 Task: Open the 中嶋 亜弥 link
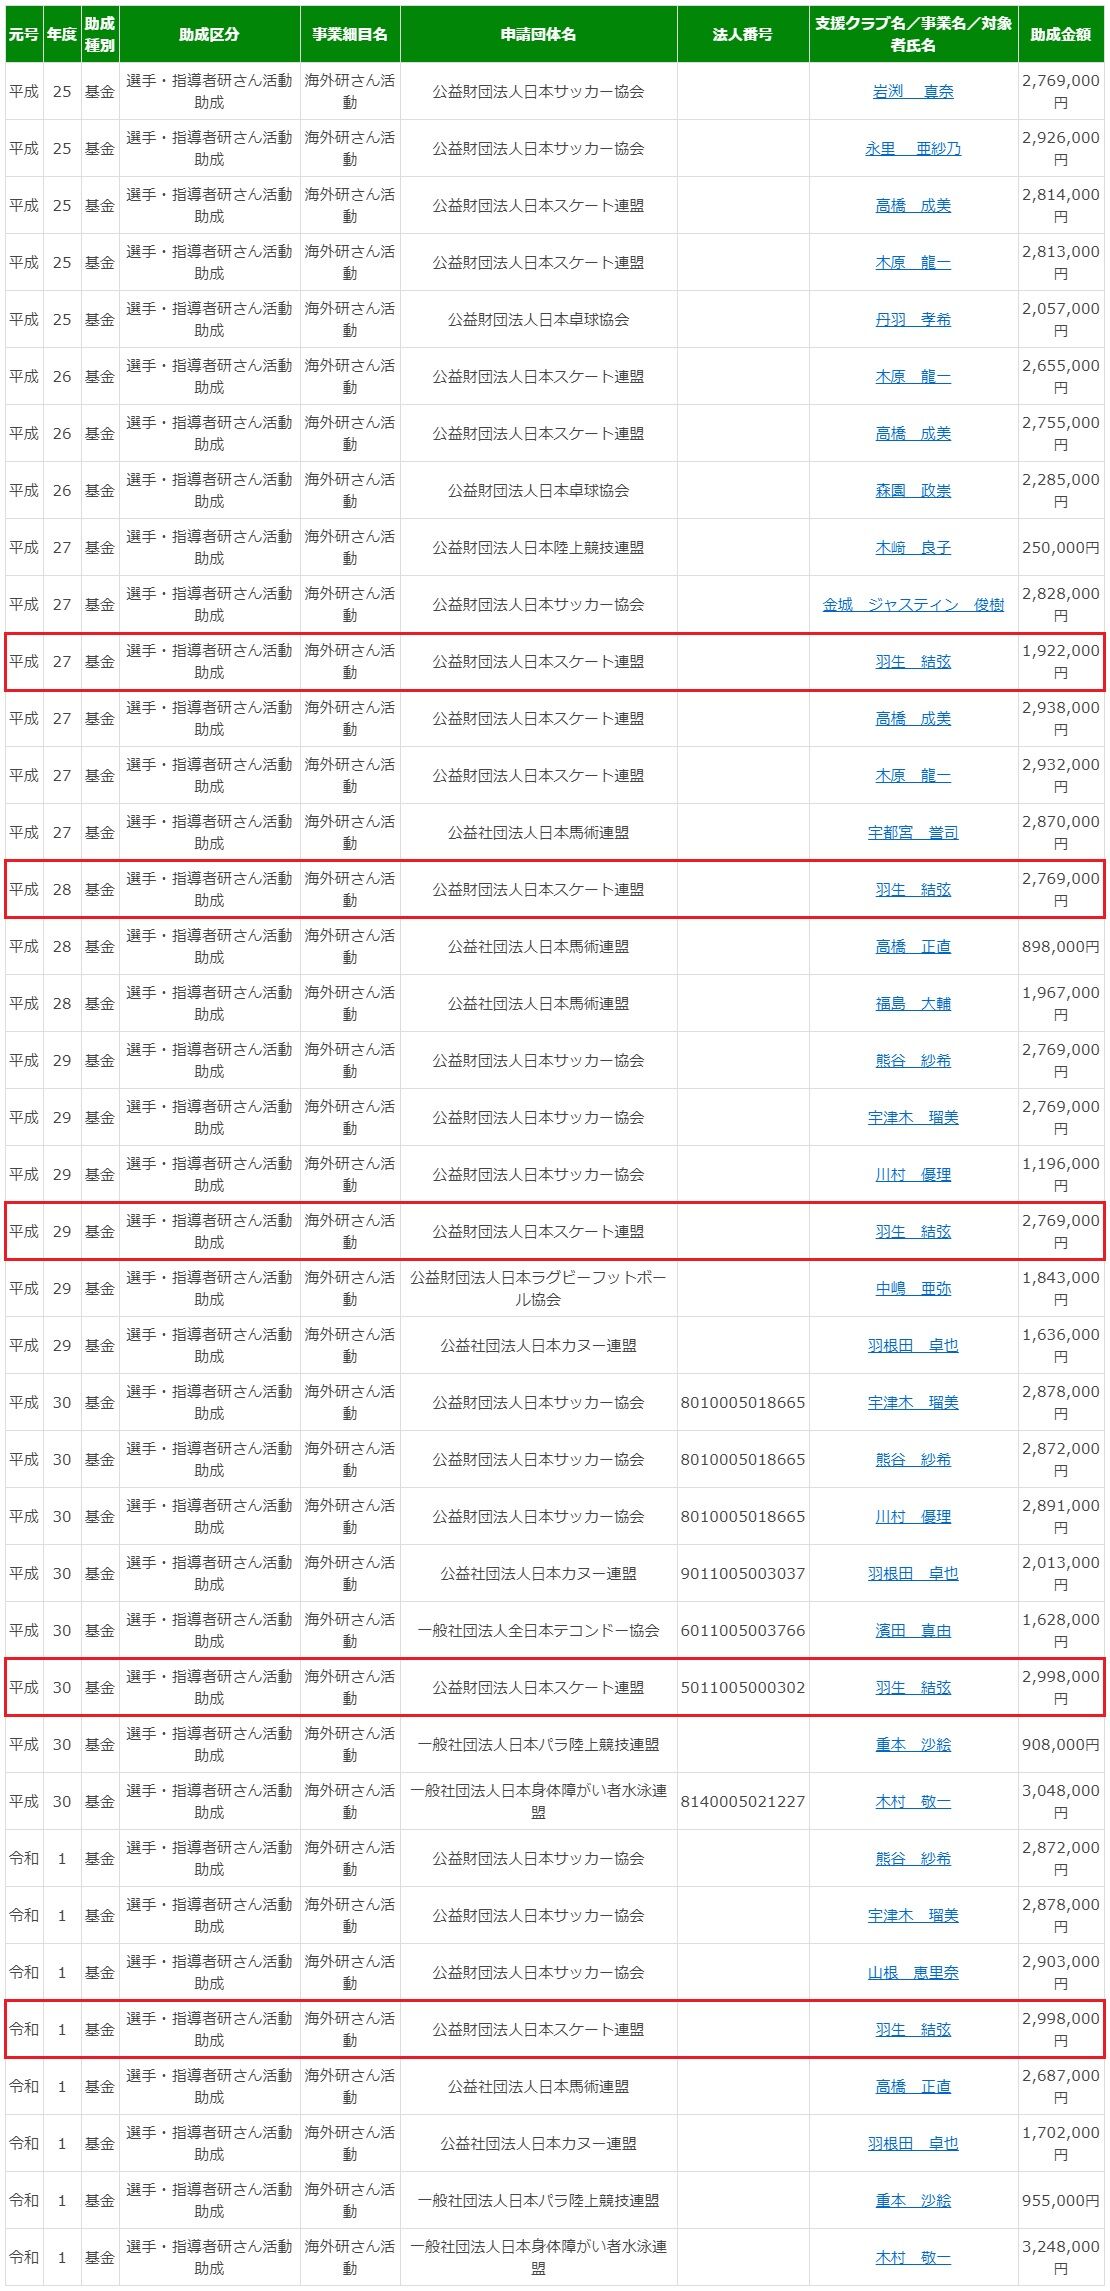pos(913,1288)
